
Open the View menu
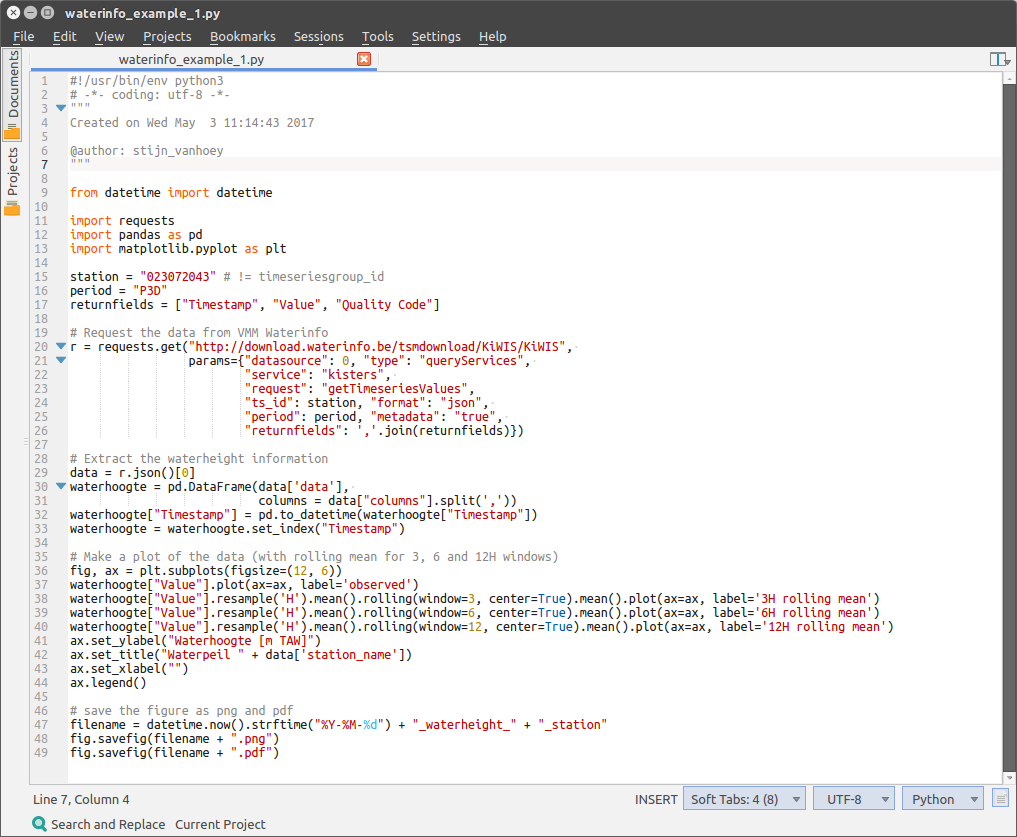[109, 36]
